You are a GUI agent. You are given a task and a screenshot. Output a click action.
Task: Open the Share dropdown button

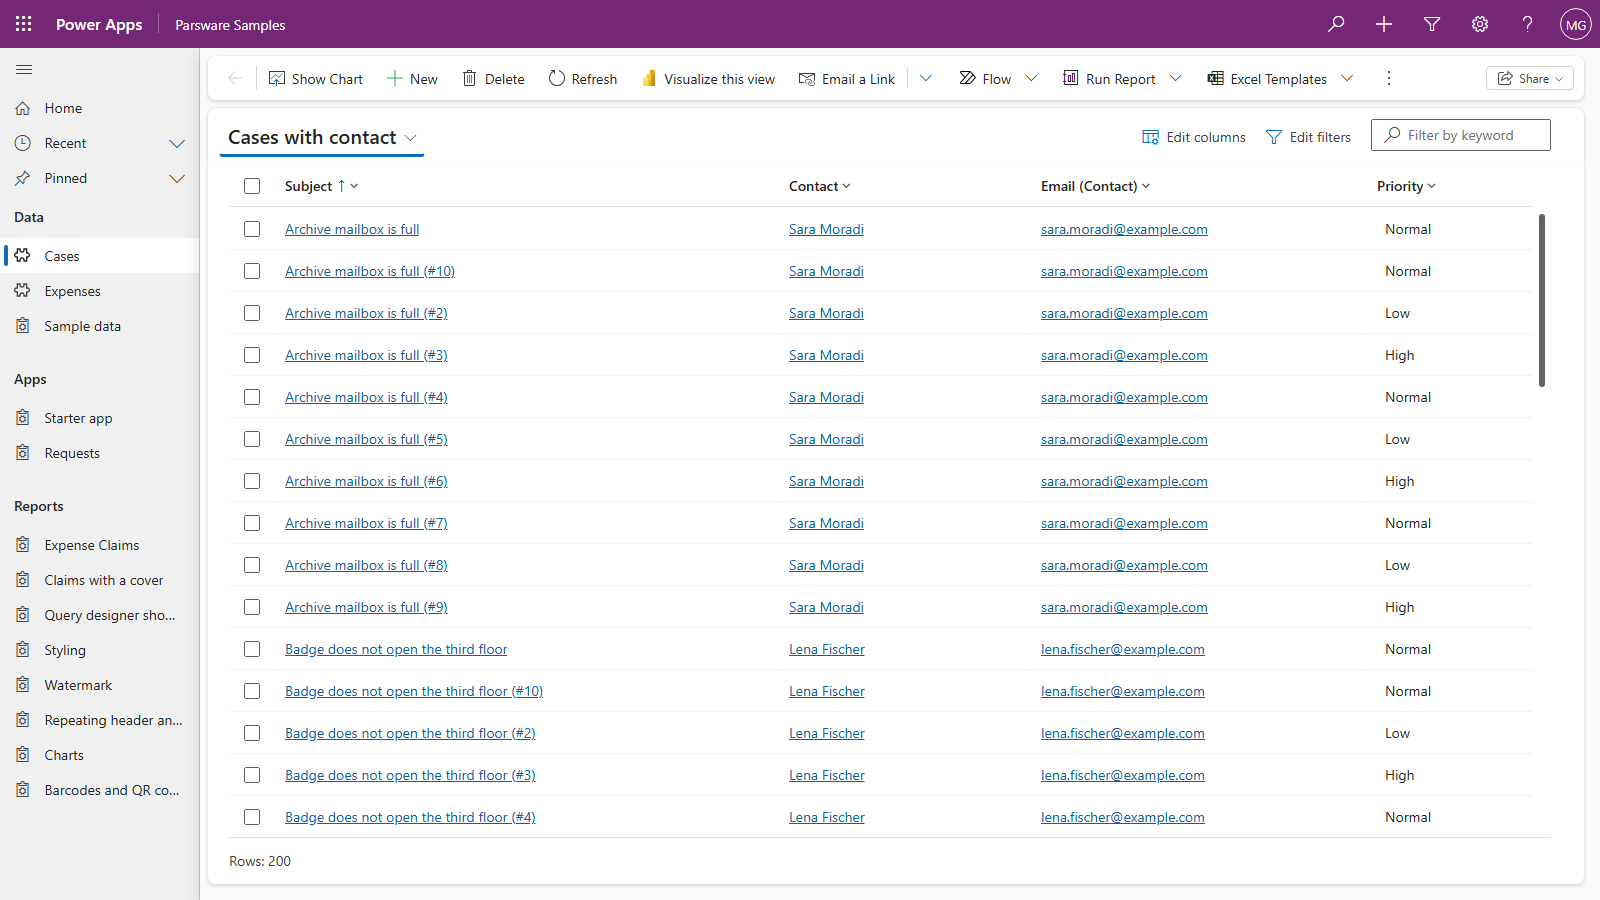[1530, 78]
